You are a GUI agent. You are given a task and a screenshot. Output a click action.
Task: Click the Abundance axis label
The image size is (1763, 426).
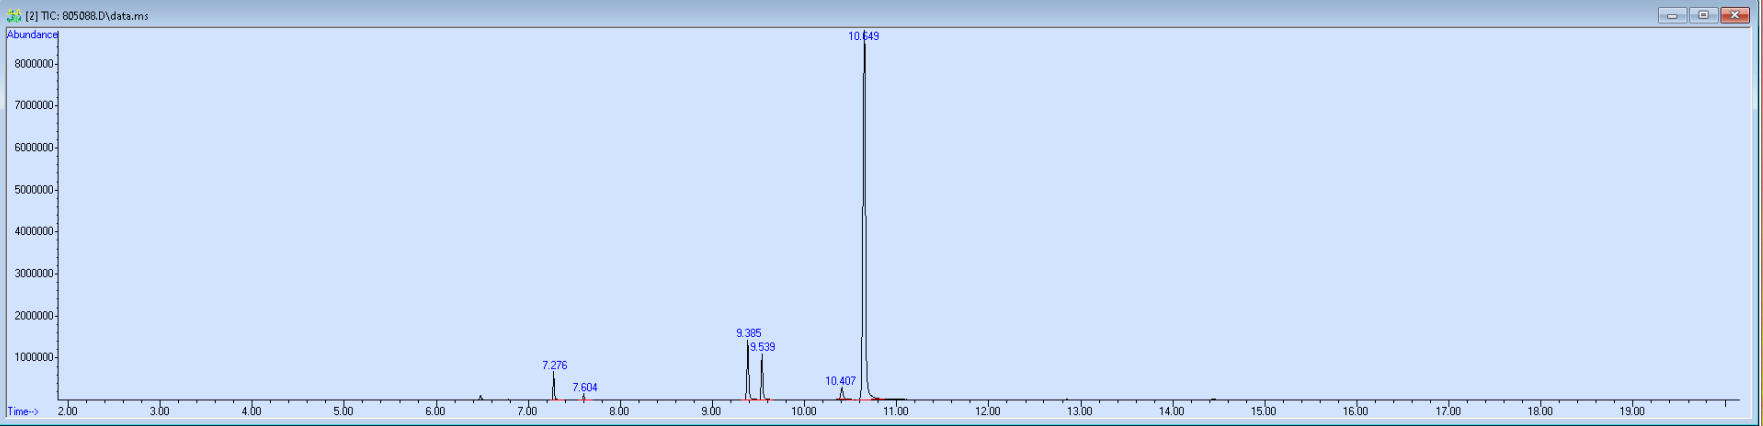tap(32, 35)
